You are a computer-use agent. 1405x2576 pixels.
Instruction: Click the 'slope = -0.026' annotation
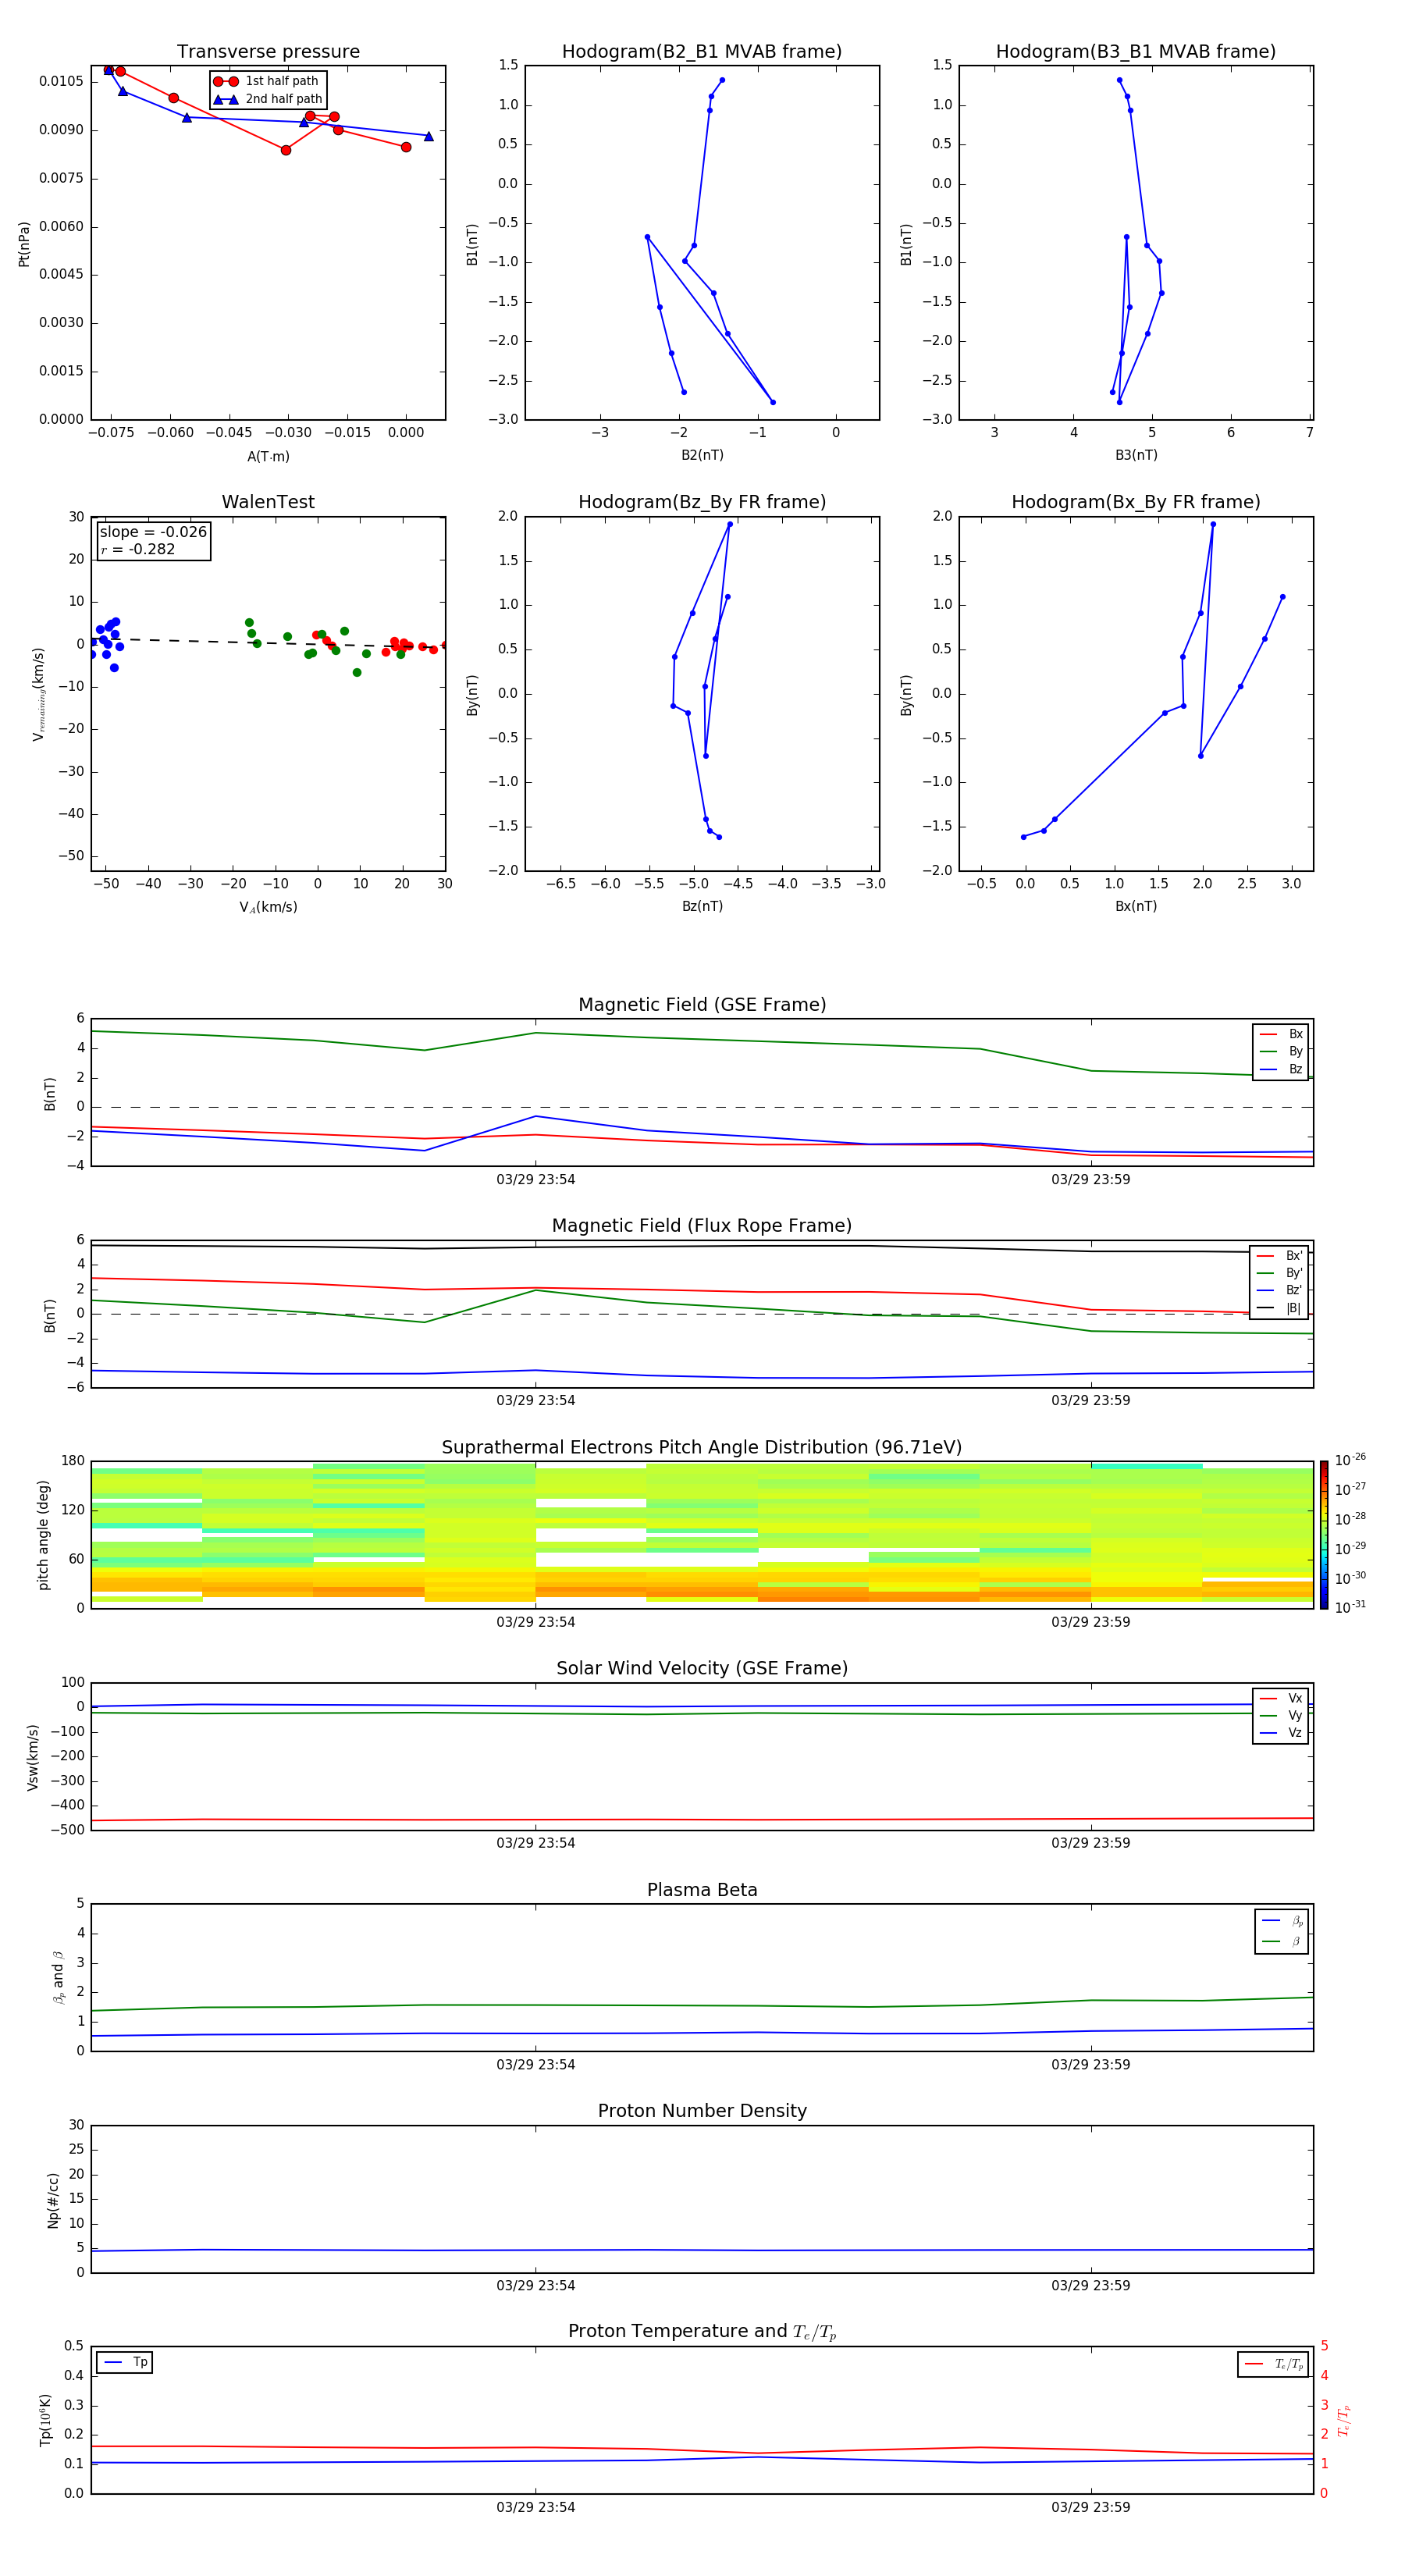(x=153, y=532)
